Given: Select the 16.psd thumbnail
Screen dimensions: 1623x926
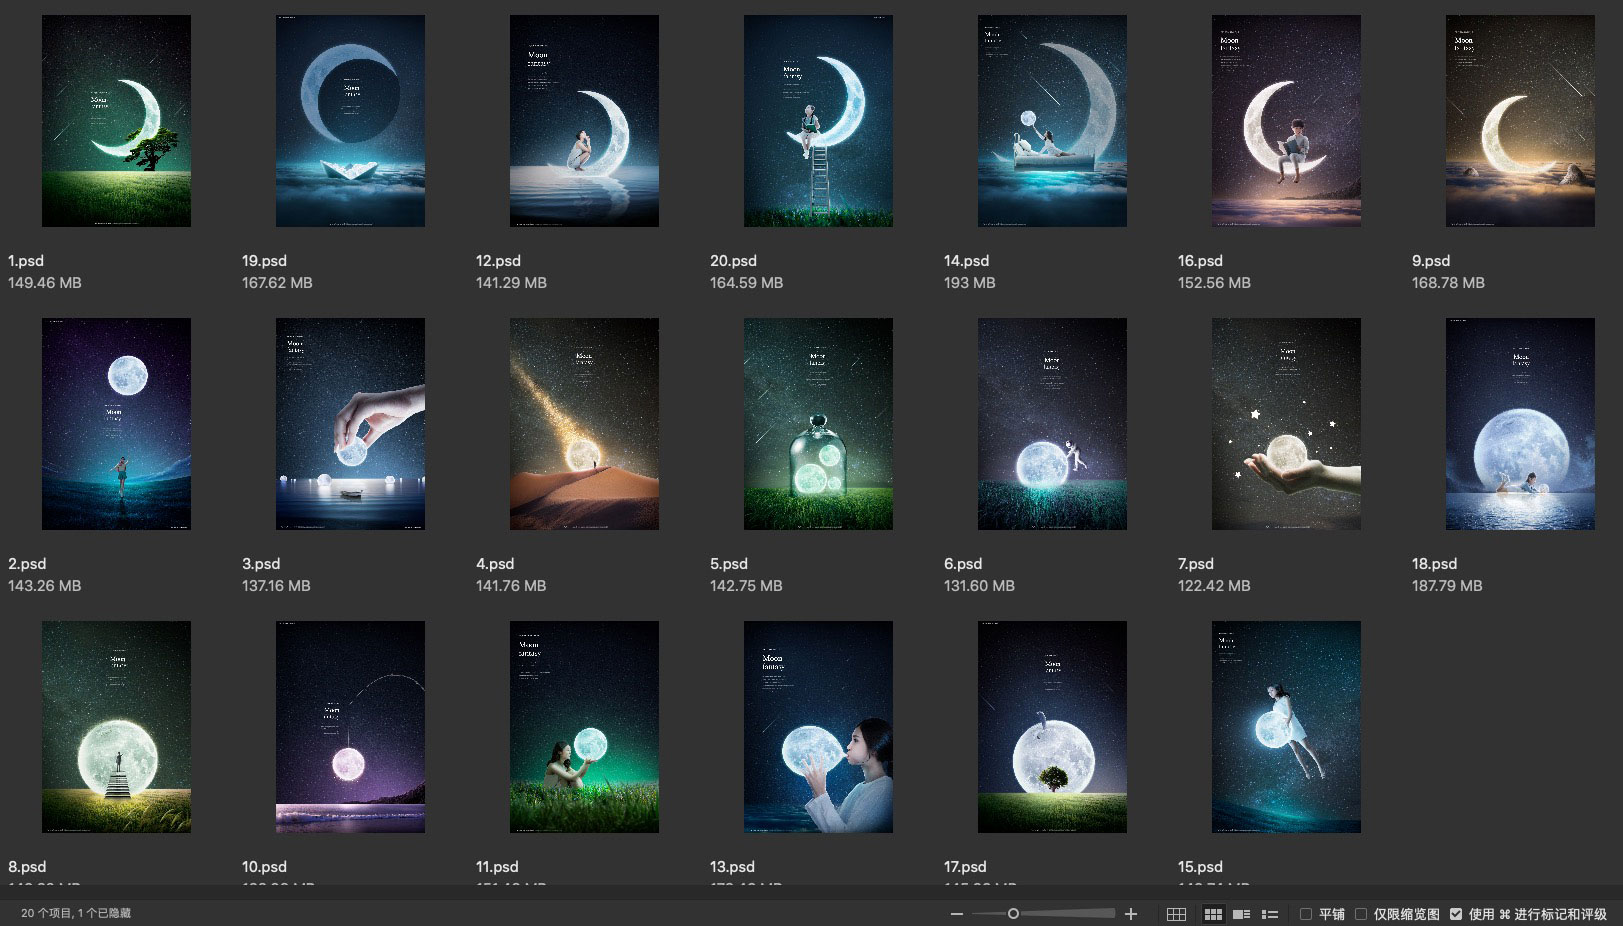Looking at the screenshot, I should click(x=1286, y=121).
